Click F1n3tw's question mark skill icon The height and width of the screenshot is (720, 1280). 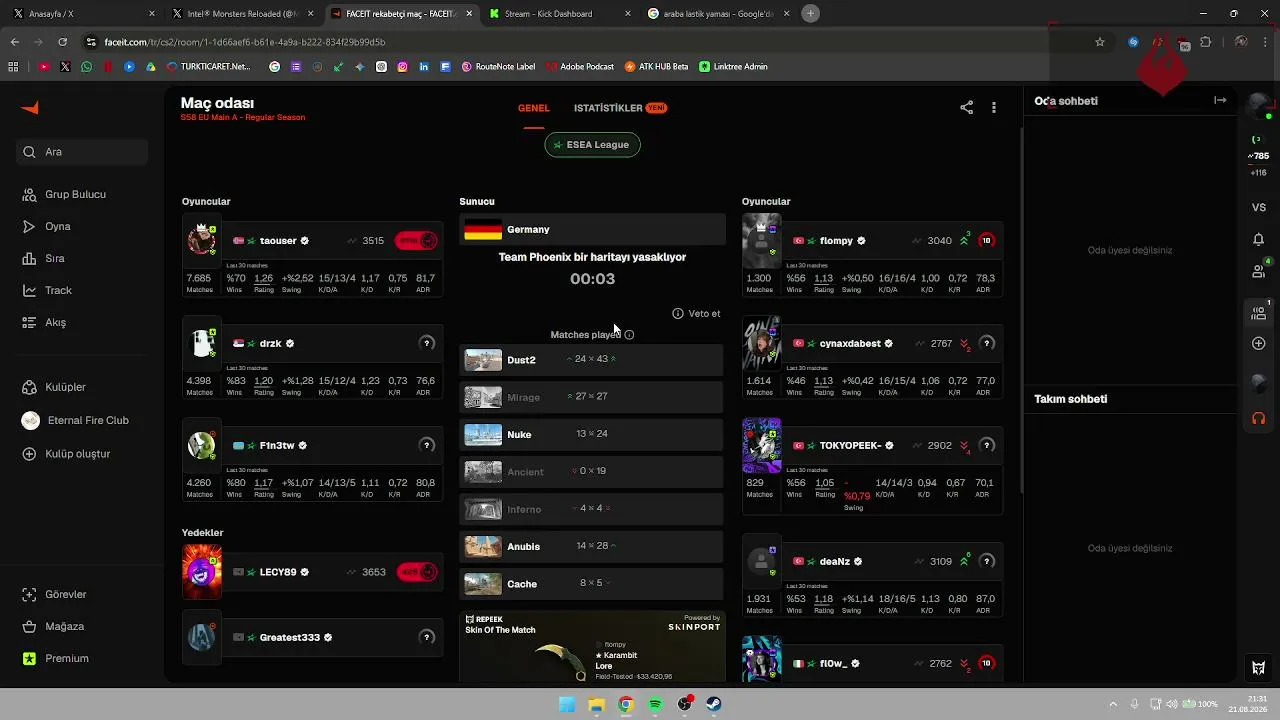click(427, 445)
